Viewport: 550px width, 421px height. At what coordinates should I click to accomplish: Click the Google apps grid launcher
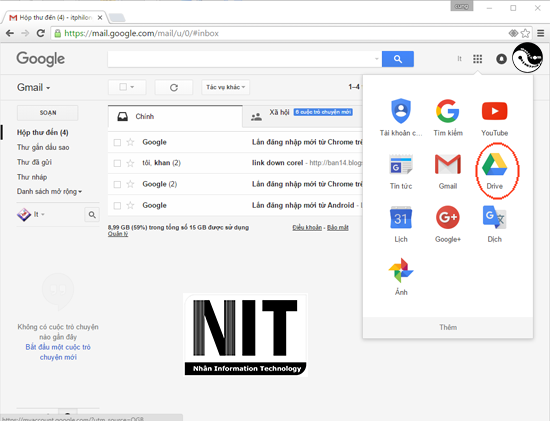point(477,59)
